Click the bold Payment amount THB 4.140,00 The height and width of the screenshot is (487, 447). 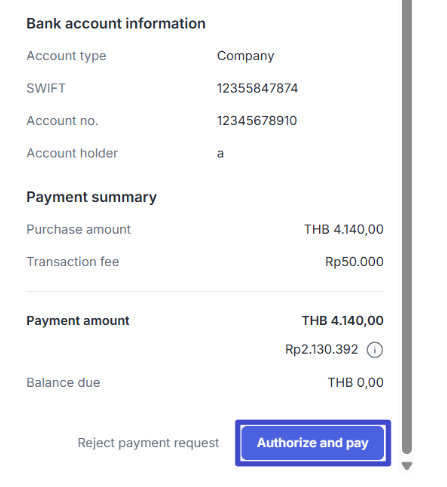[x=343, y=321]
